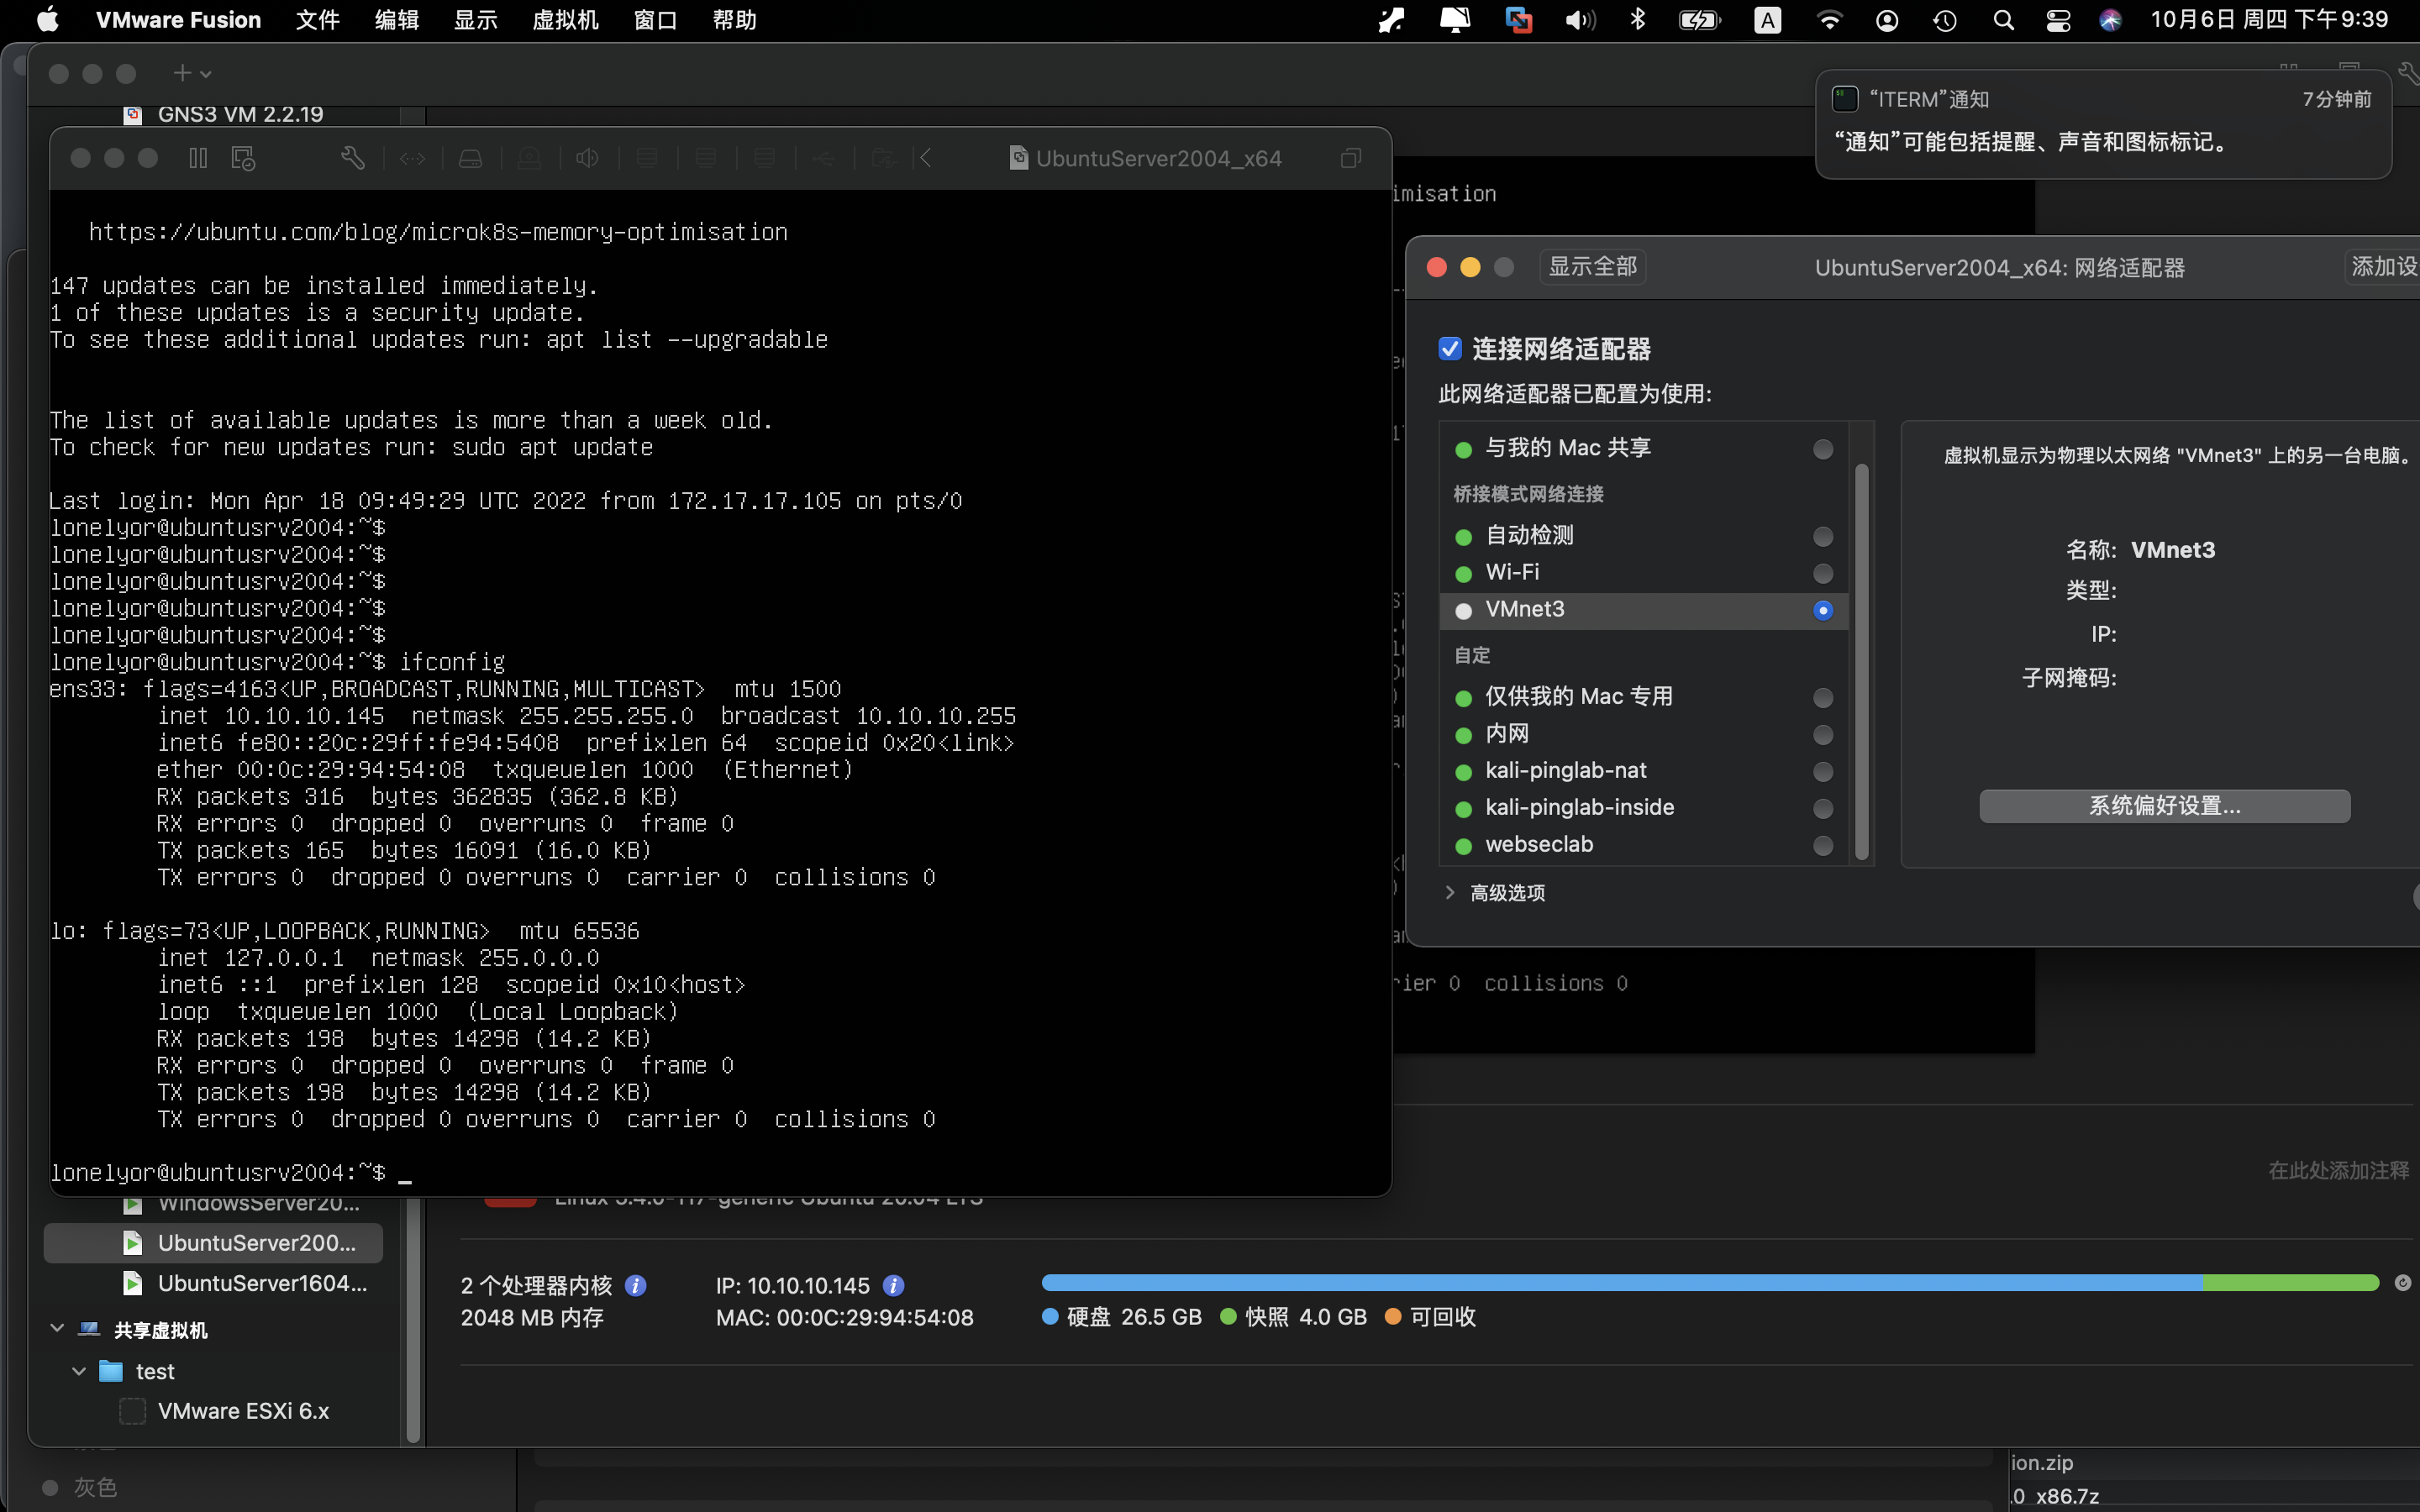Viewport: 2420px width, 1512px height.
Task: Click the camera device icon in VM toolbar
Action: coord(529,158)
